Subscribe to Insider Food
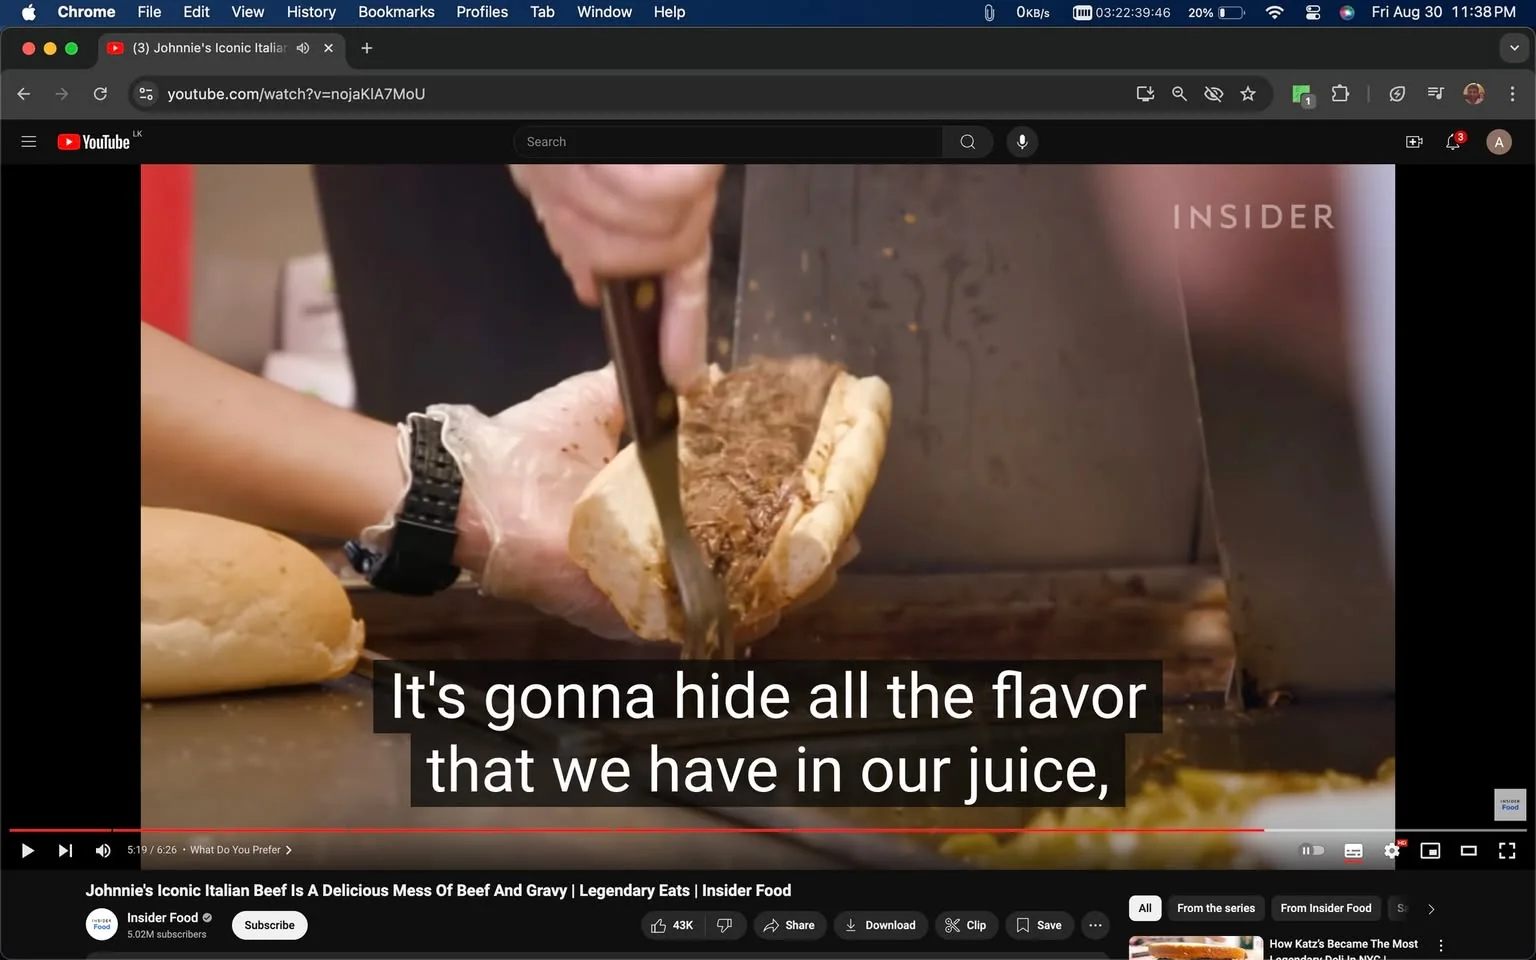This screenshot has width=1536, height=960. [270, 925]
